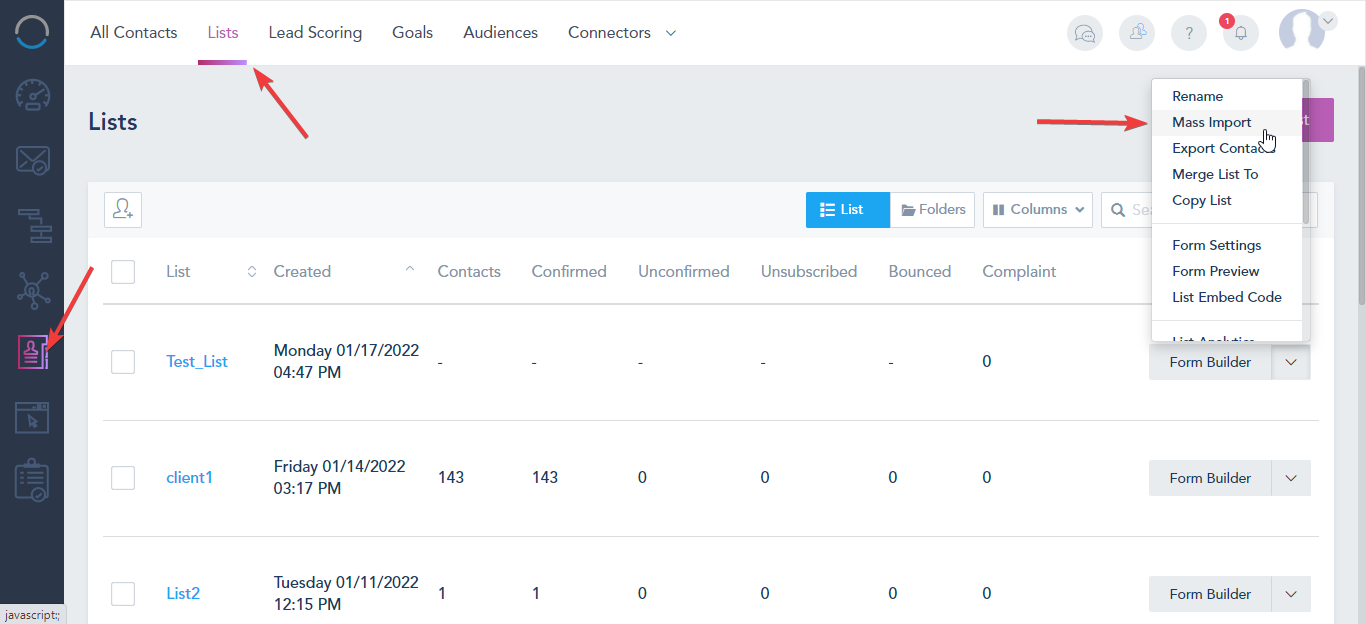Click the 143 contacts value for client1
This screenshot has width=1366, height=624.
451,478
